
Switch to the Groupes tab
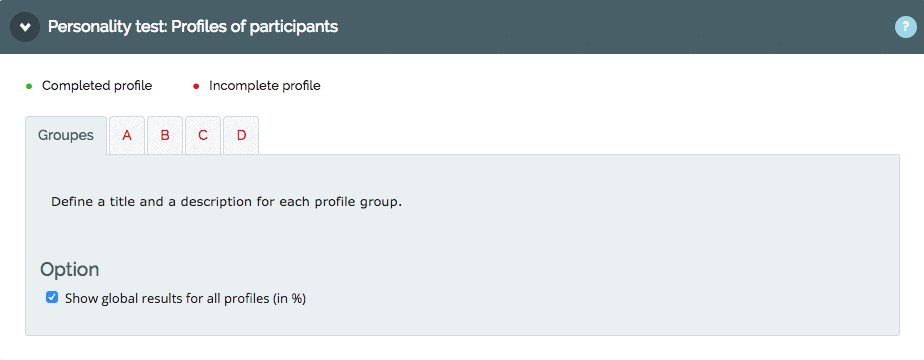[x=66, y=135]
